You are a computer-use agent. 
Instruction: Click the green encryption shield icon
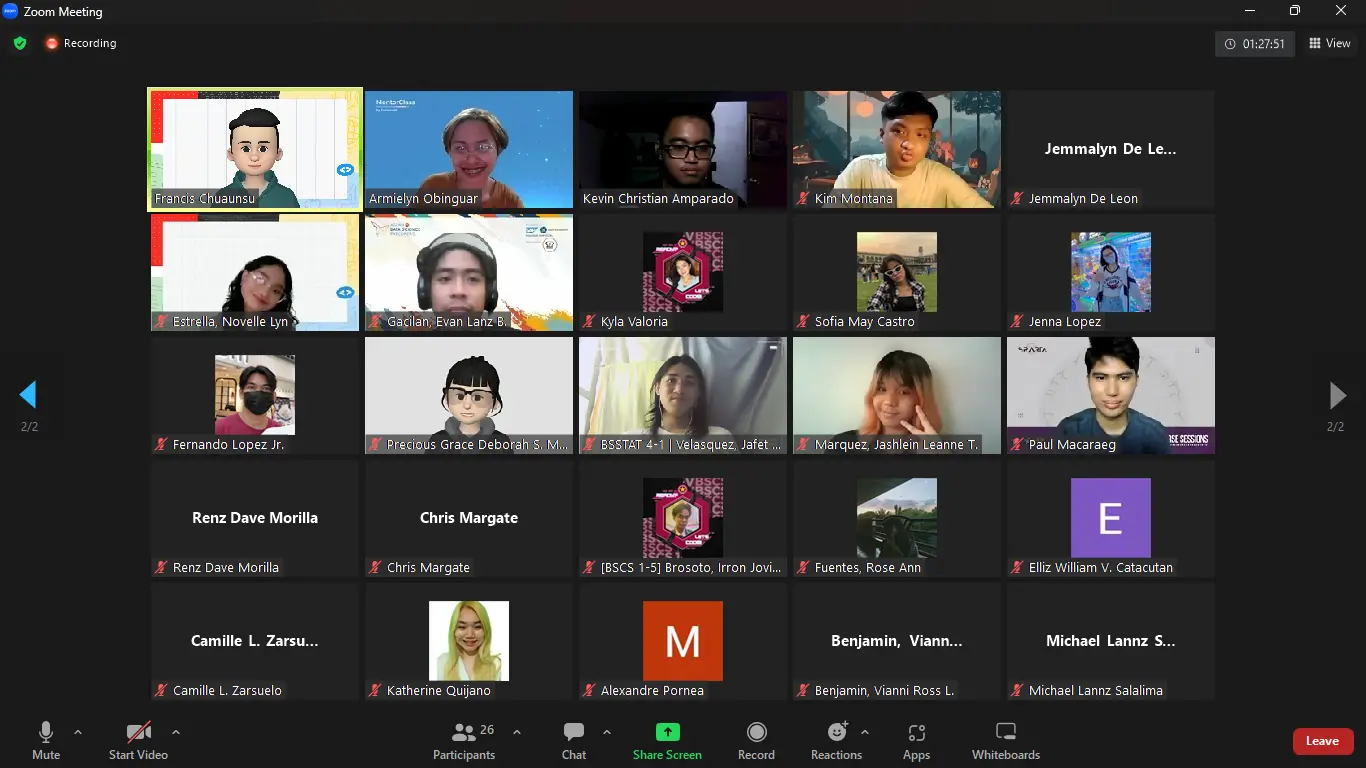(x=20, y=43)
